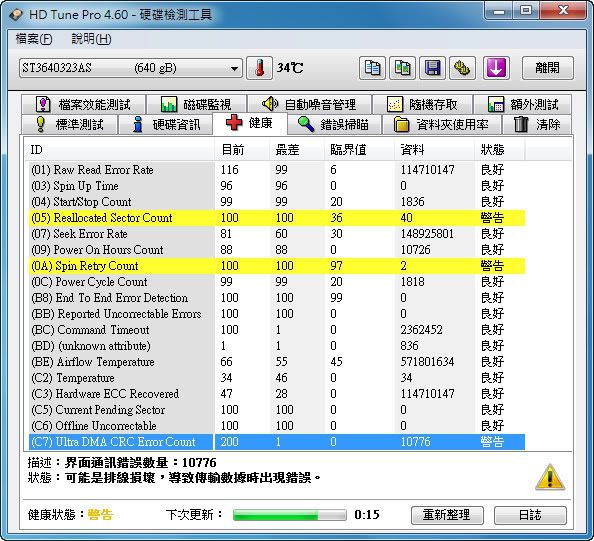Select the Reallocated Sector Count row
The height and width of the screenshot is (541, 594).
[x=277, y=218]
